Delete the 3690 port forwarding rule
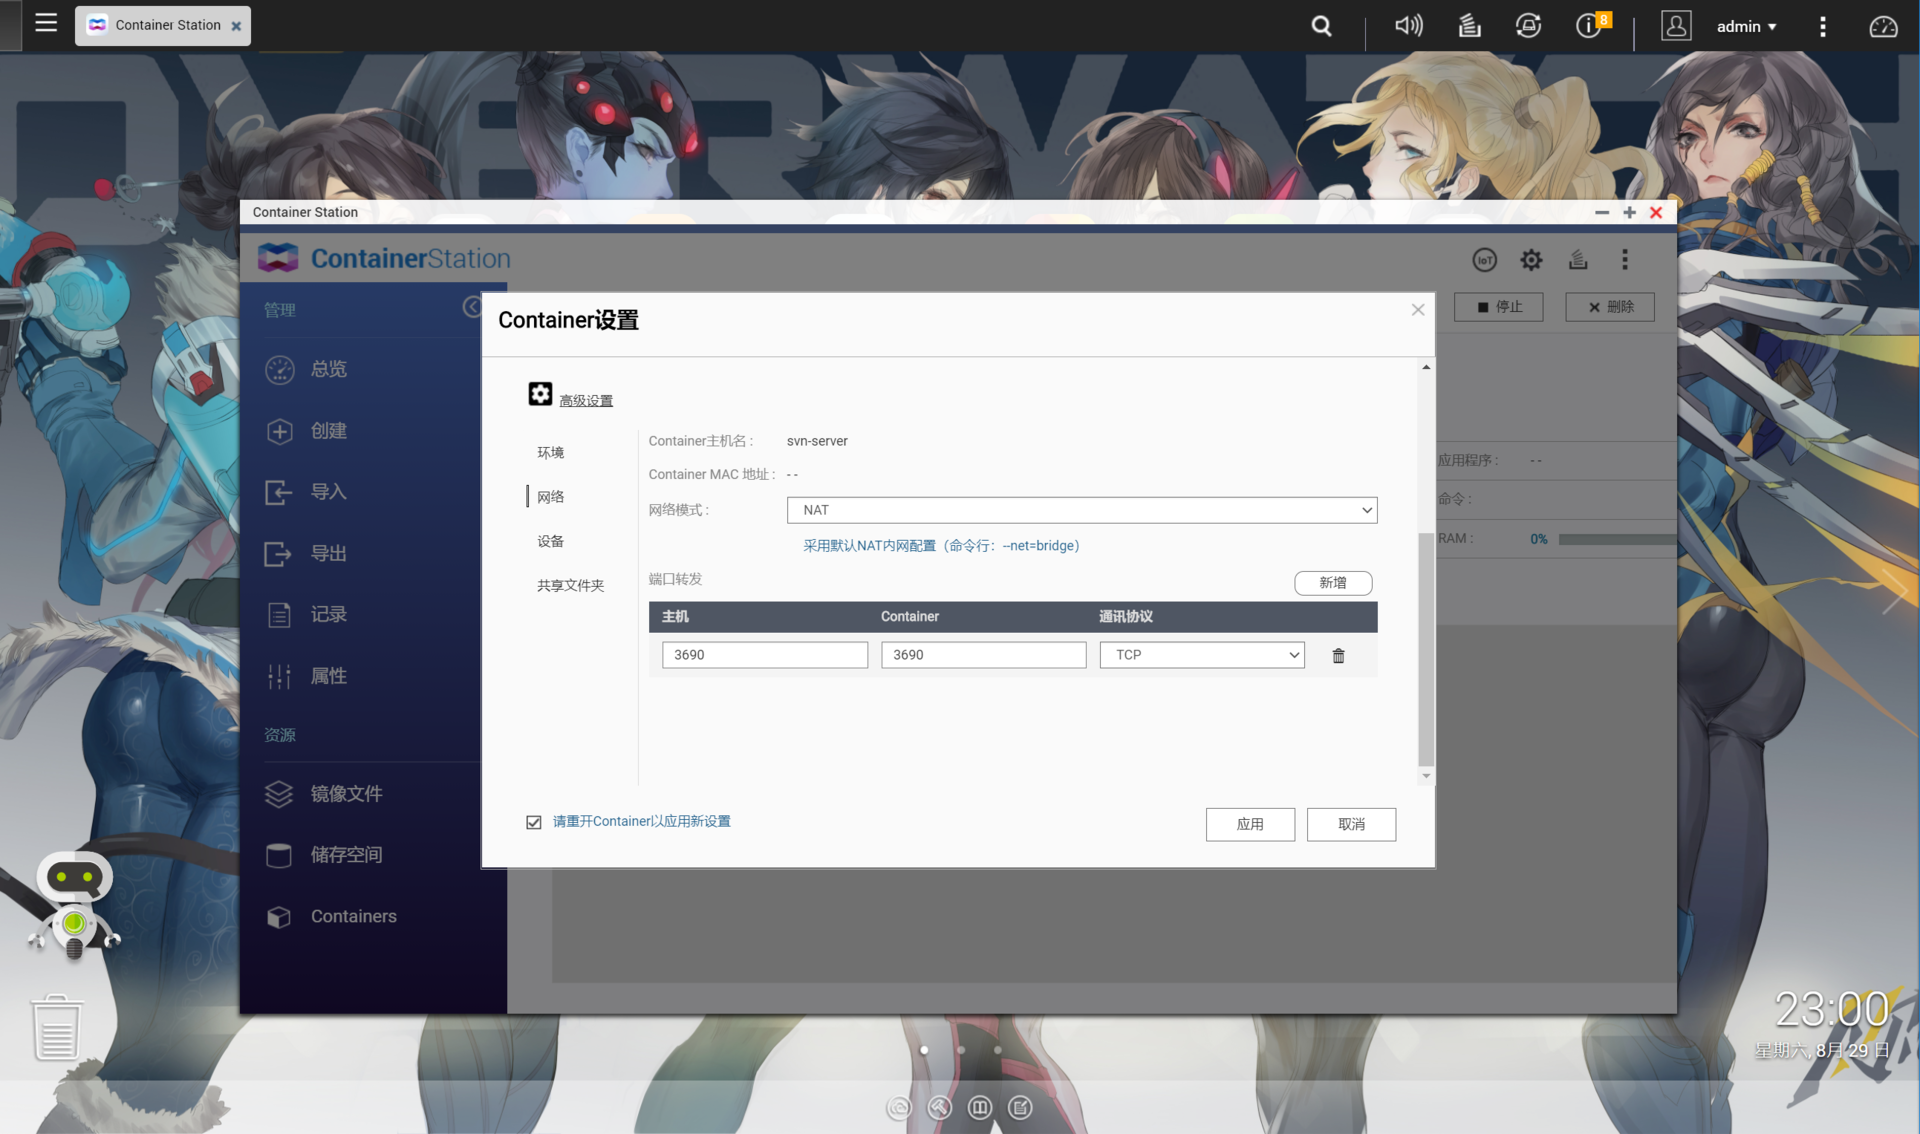The height and width of the screenshot is (1134, 1920). click(1338, 656)
